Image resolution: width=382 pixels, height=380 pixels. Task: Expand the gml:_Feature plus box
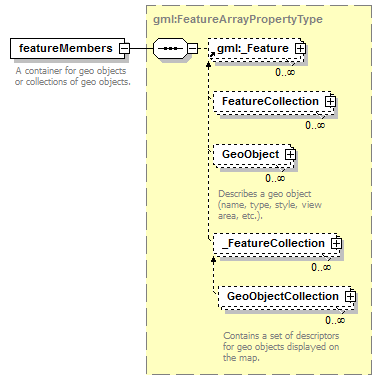pyautogui.click(x=300, y=48)
